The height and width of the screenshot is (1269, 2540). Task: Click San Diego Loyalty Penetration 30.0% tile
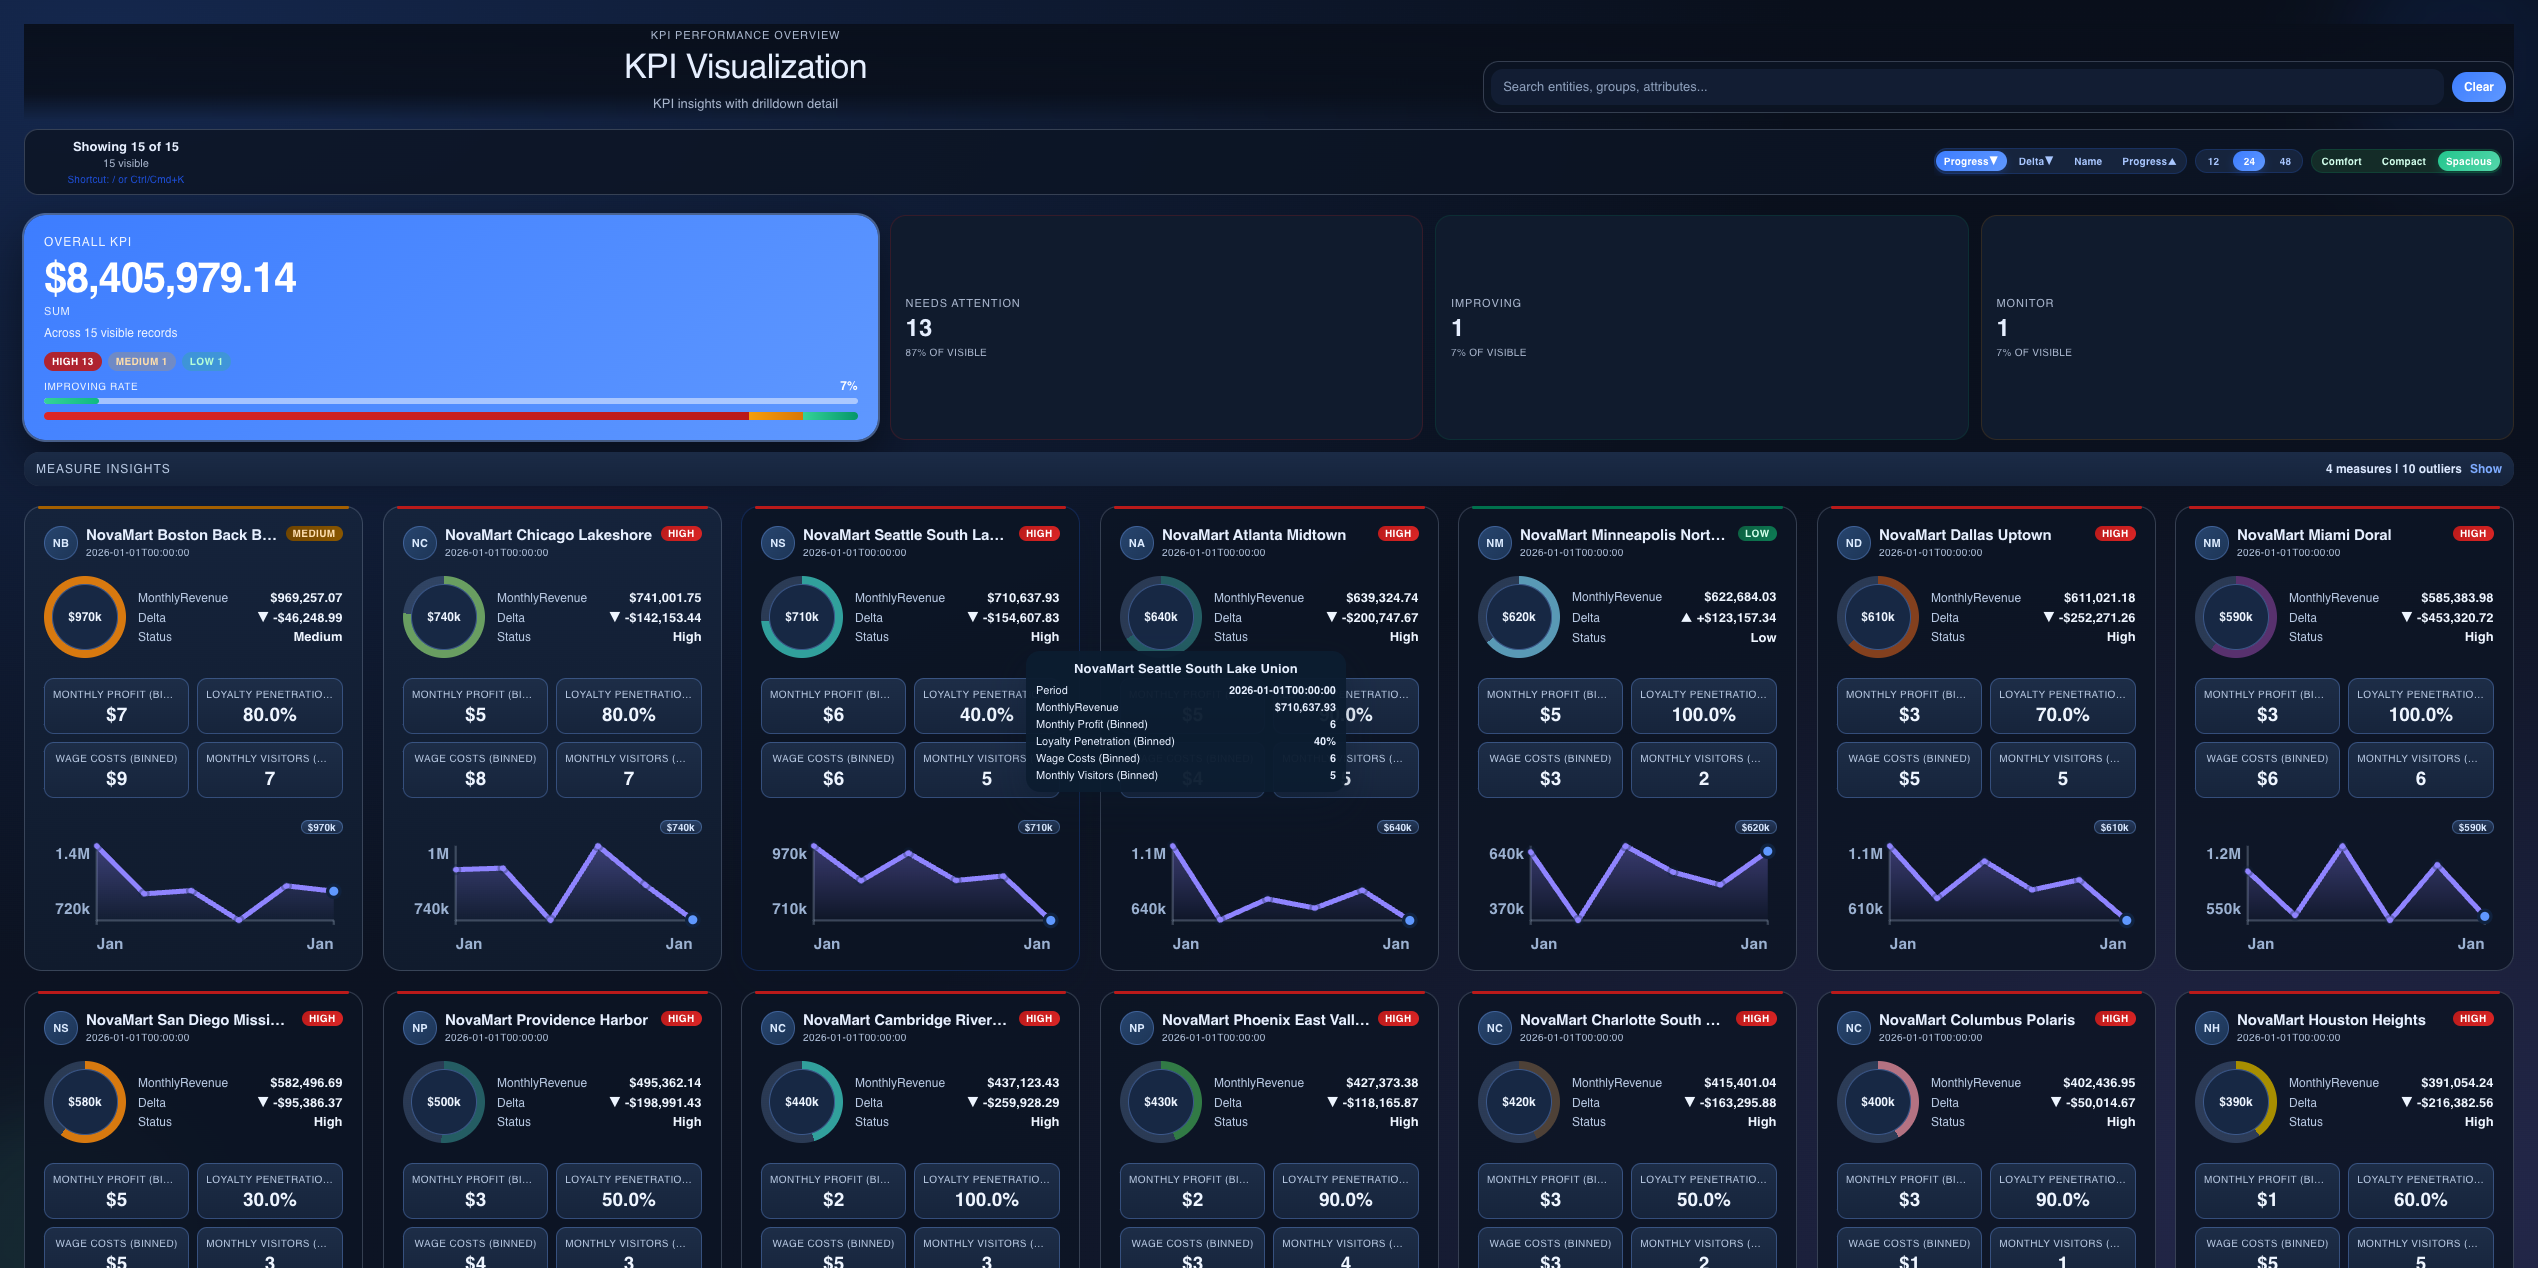point(269,1191)
